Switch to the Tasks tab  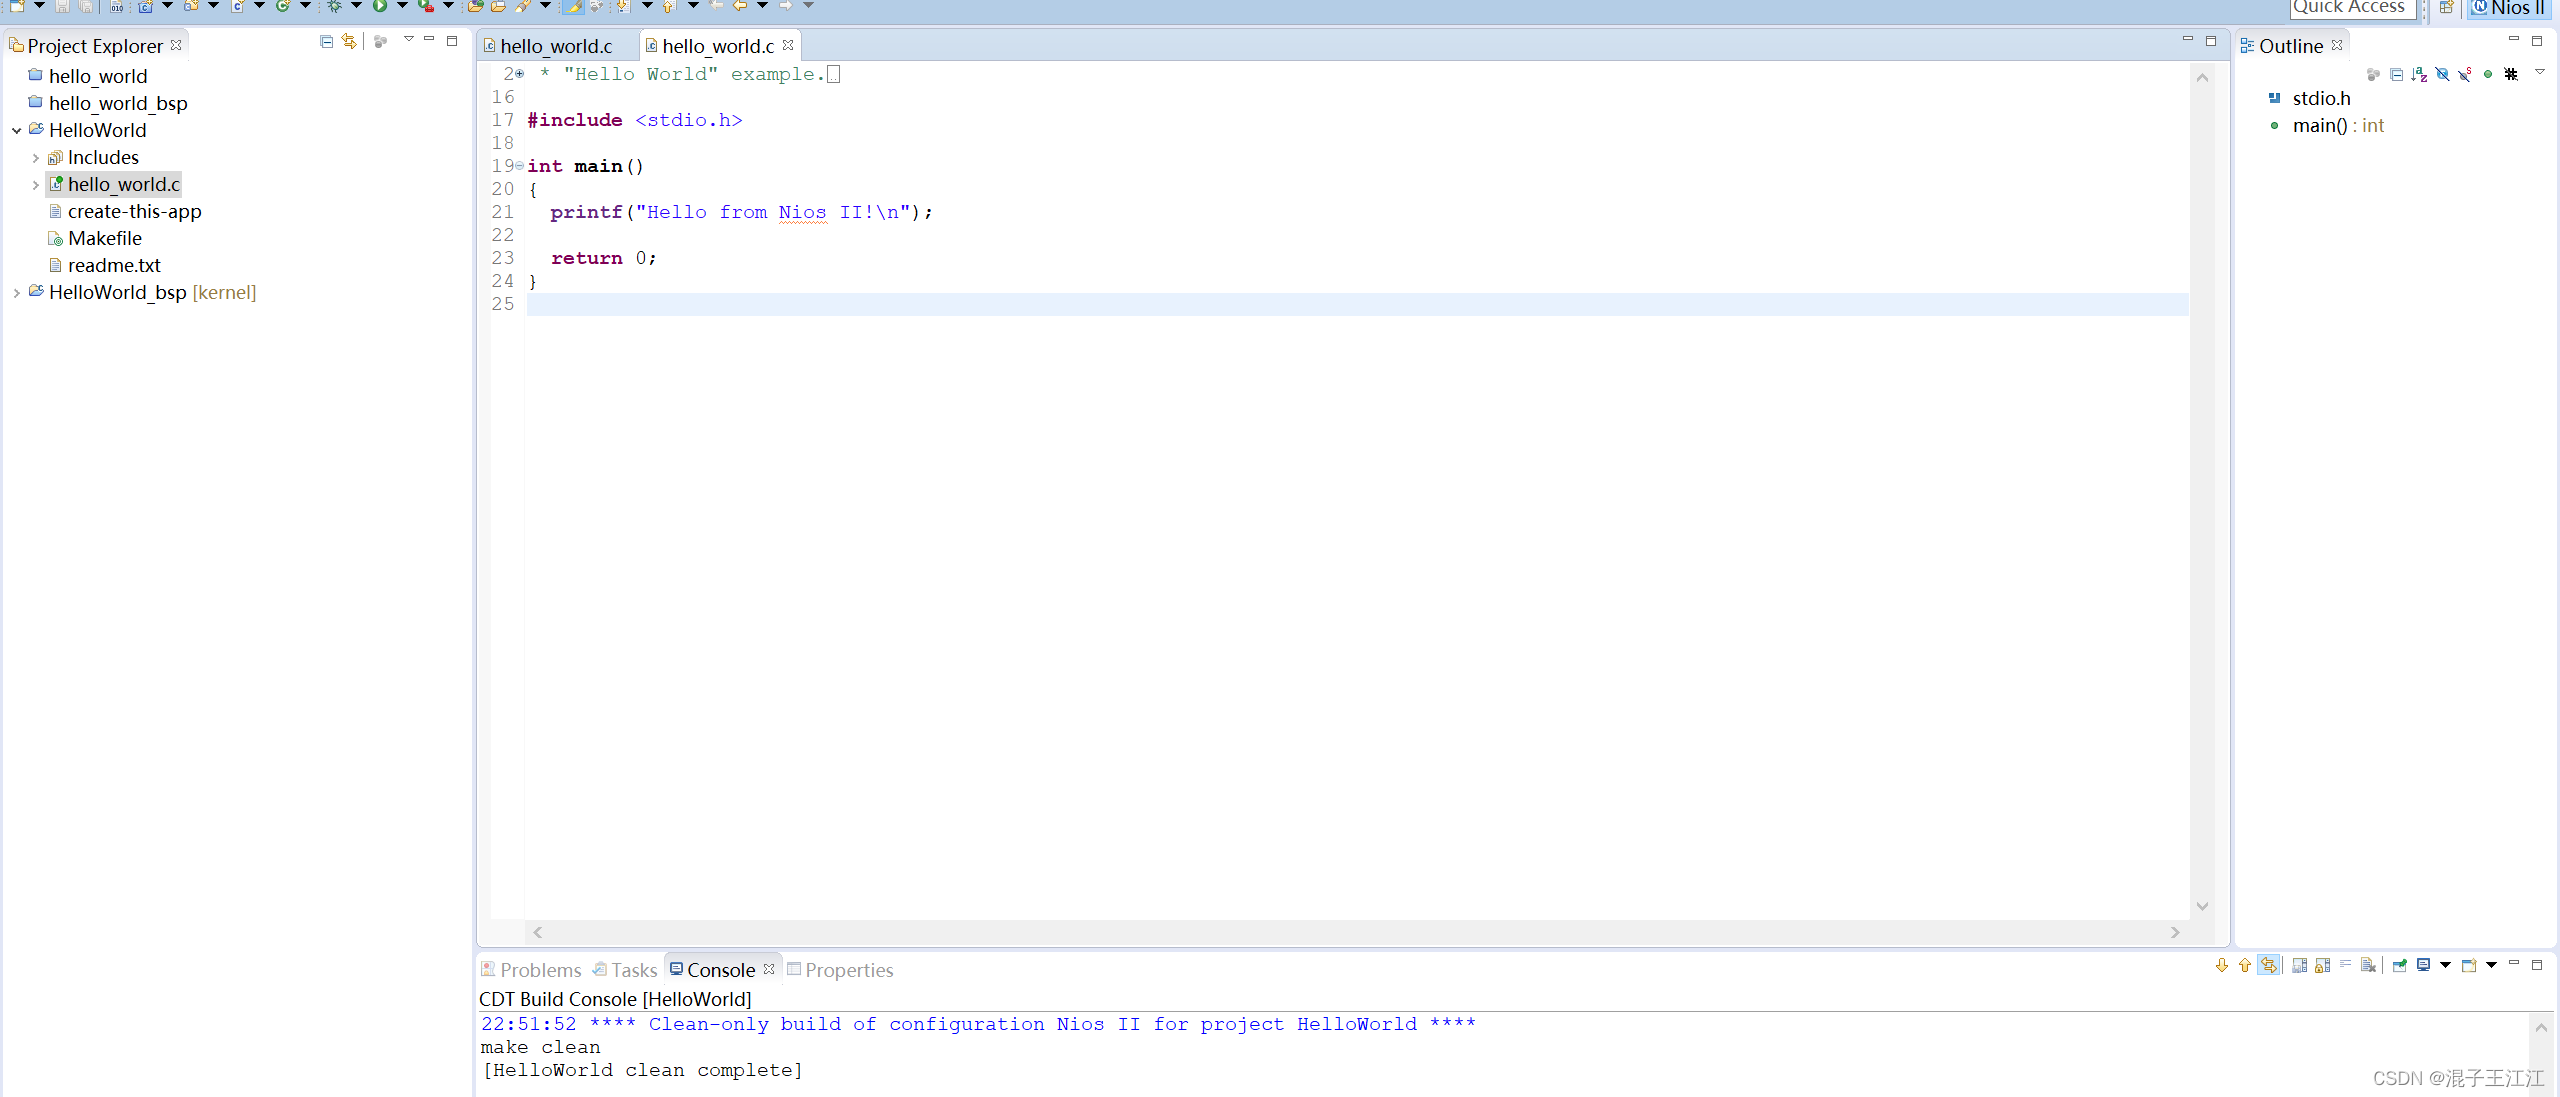point(625,970)
